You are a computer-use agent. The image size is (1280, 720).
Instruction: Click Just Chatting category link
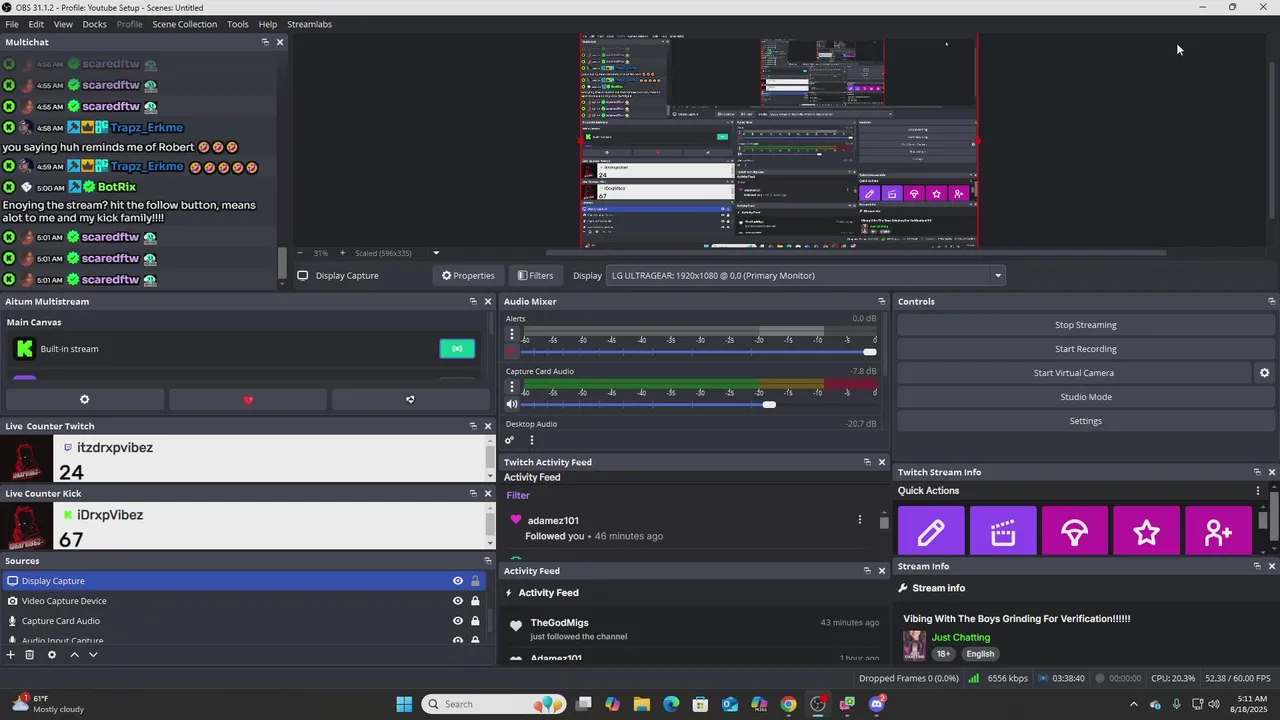[961, 638]
